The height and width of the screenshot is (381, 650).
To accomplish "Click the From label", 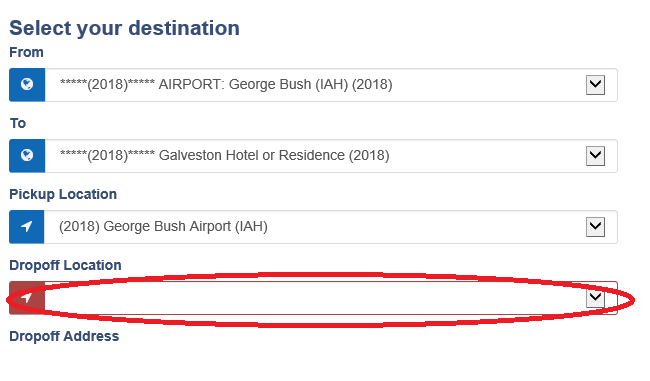I will pos(26,52).
